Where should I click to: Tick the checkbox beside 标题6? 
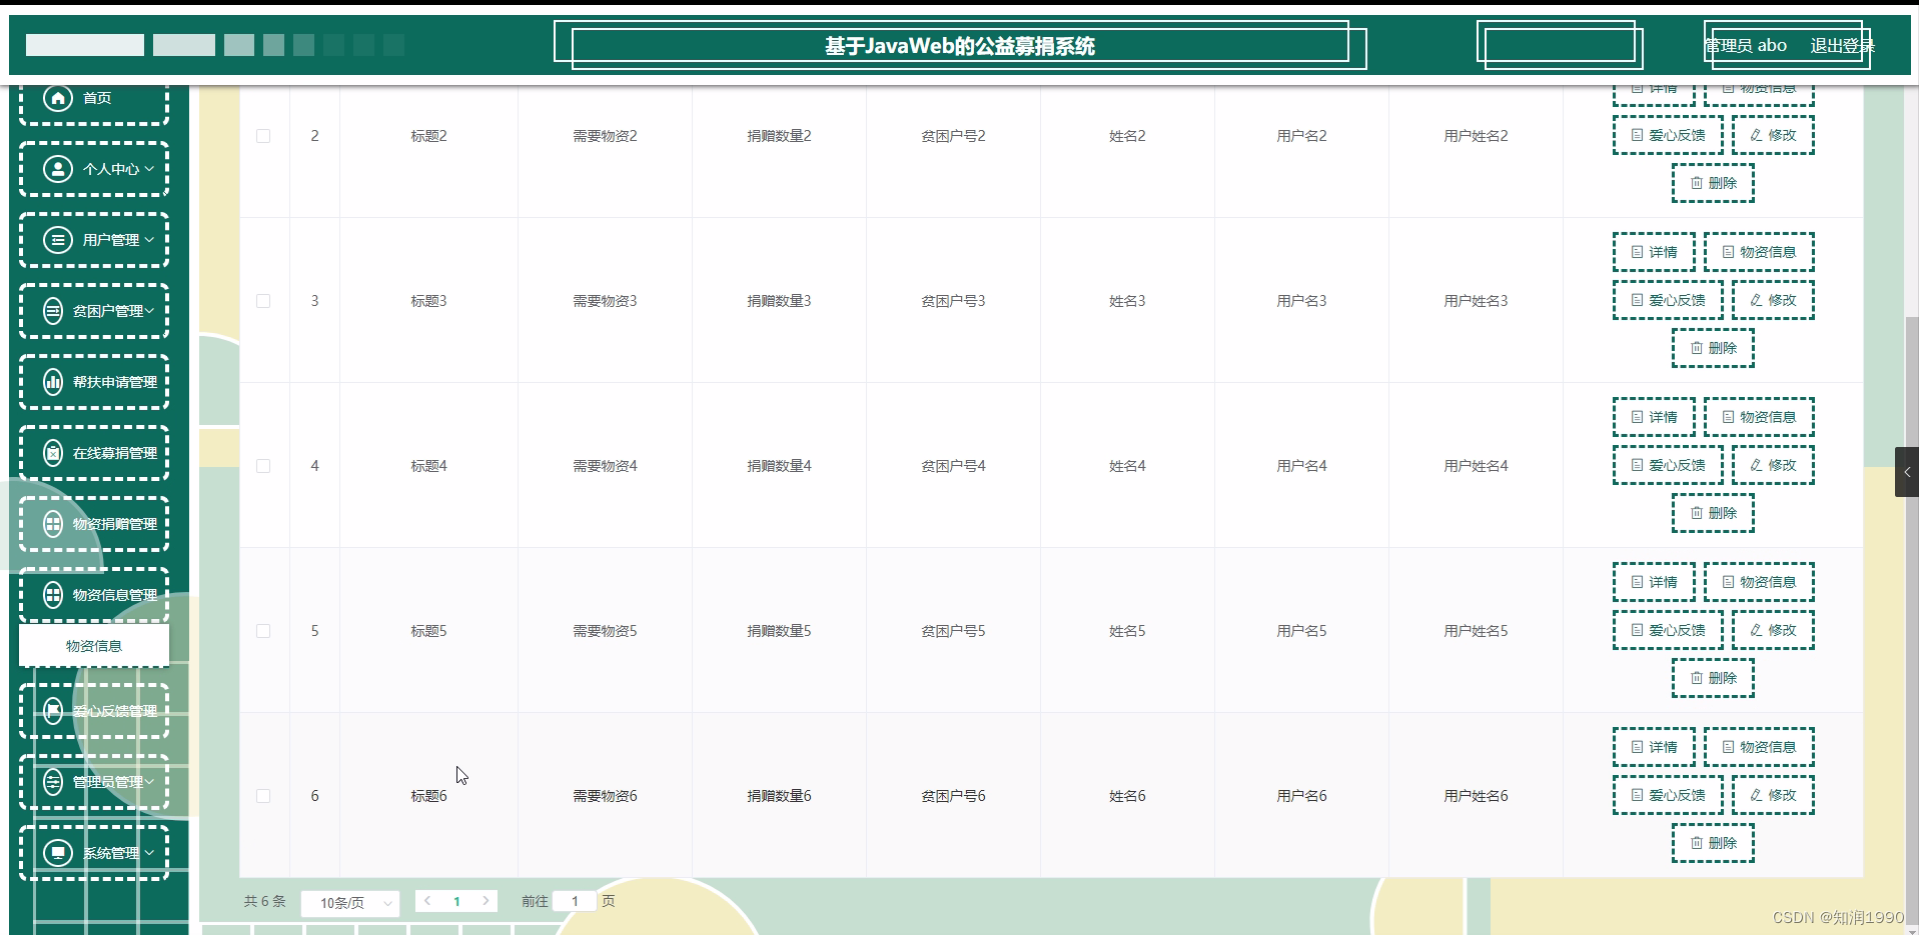pyautogui.click(x=263, y=795)
